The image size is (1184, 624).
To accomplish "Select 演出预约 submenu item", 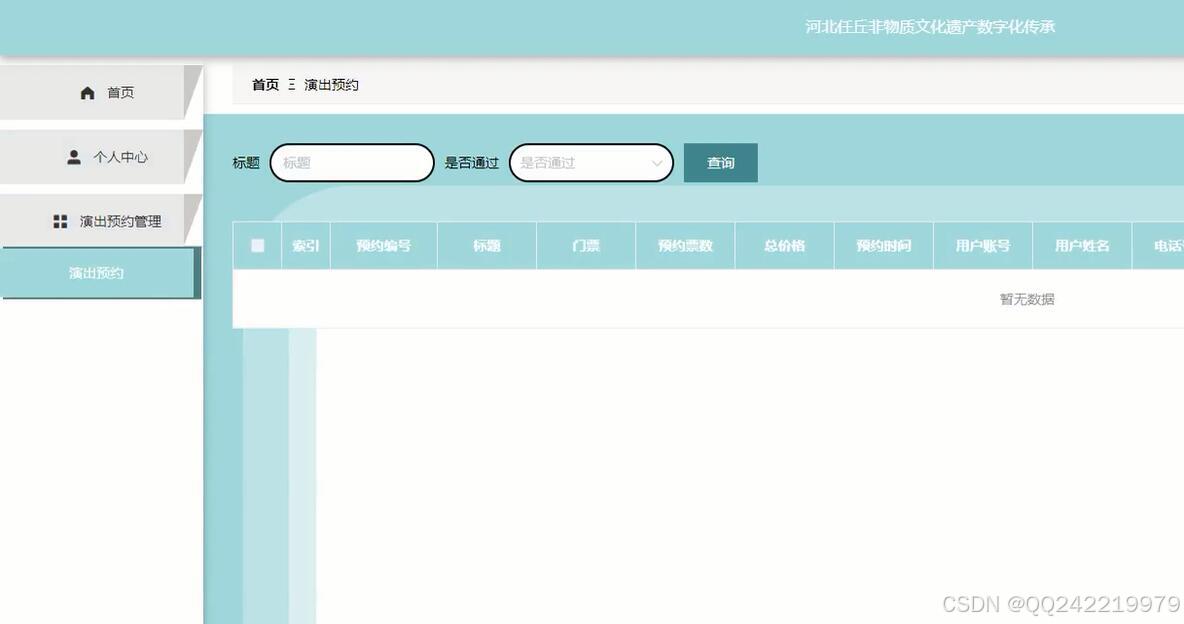I will [x=100, y=273].
